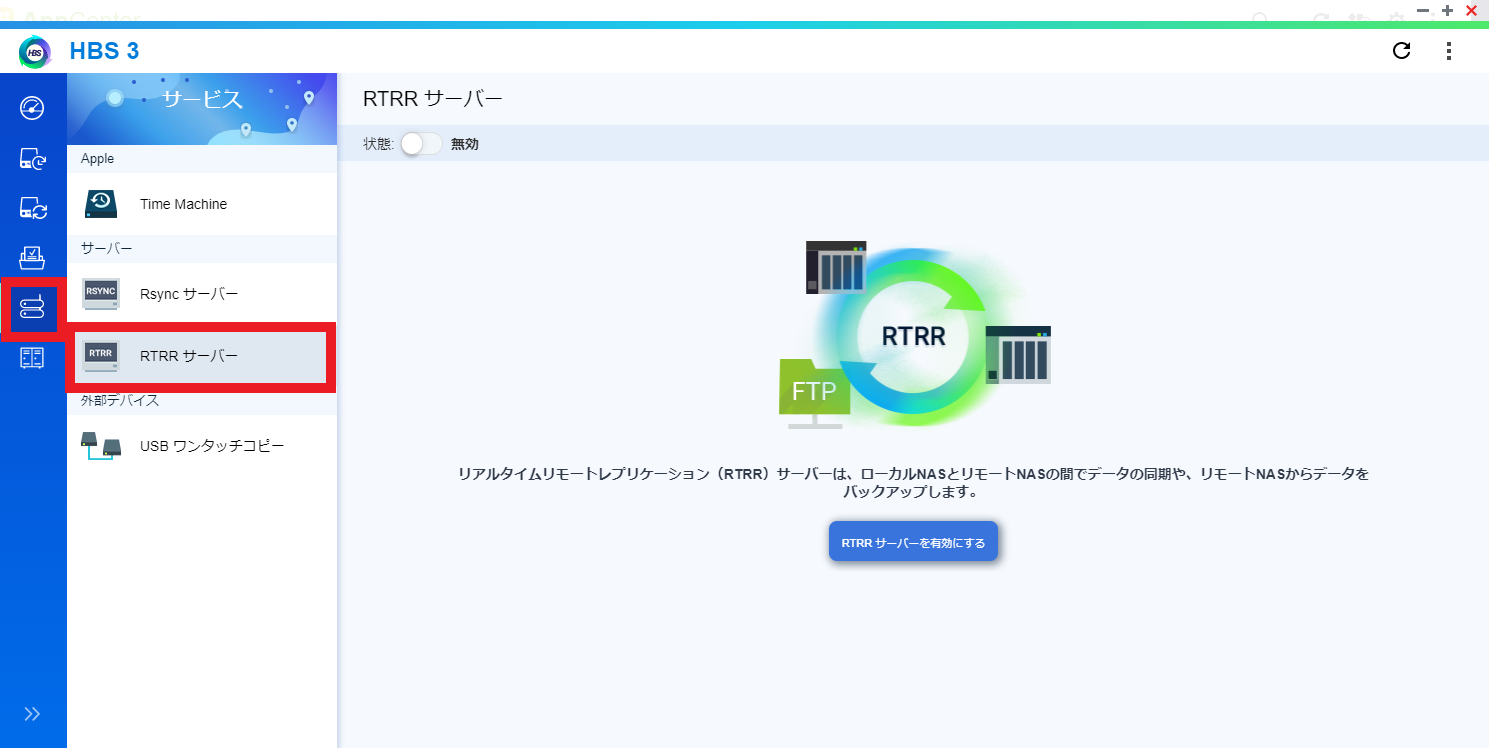Select USB ワンタッチコピー entry
This screenshot has height=748, width=1489.
coord(202,446)
